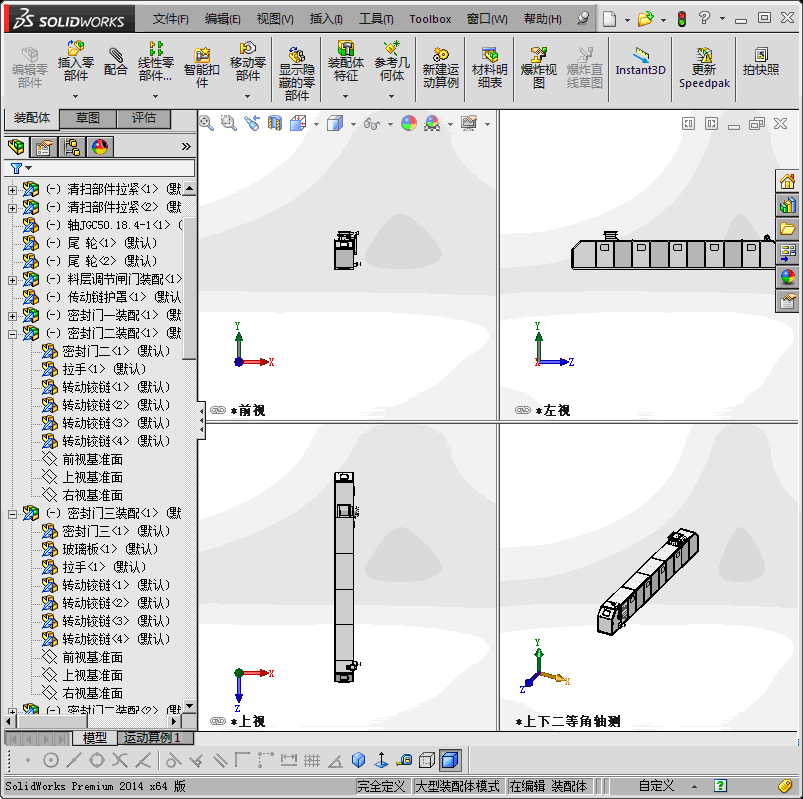The height and width of the screenshot is (799, 803).
Task: Switch to 模型 bottom tab
Action: click(x=95, y=738)
